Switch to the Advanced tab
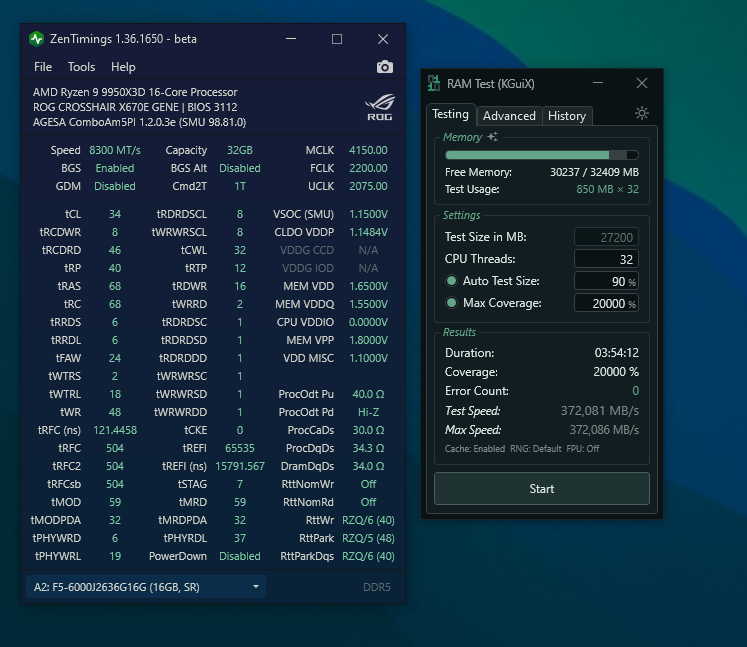The width and height of the screenshot is (747, 647). click(509, 116)
